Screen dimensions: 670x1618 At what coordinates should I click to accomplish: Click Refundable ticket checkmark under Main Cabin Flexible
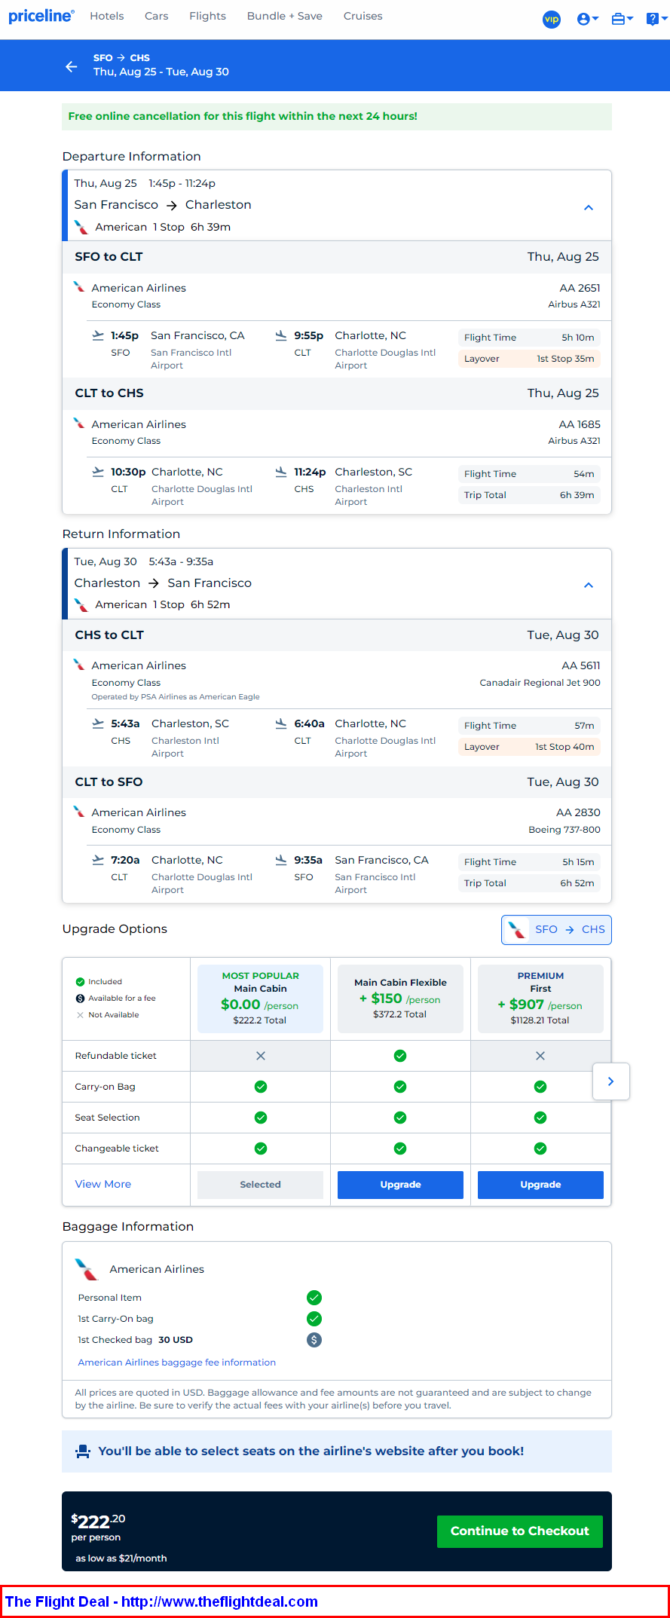400,1055
